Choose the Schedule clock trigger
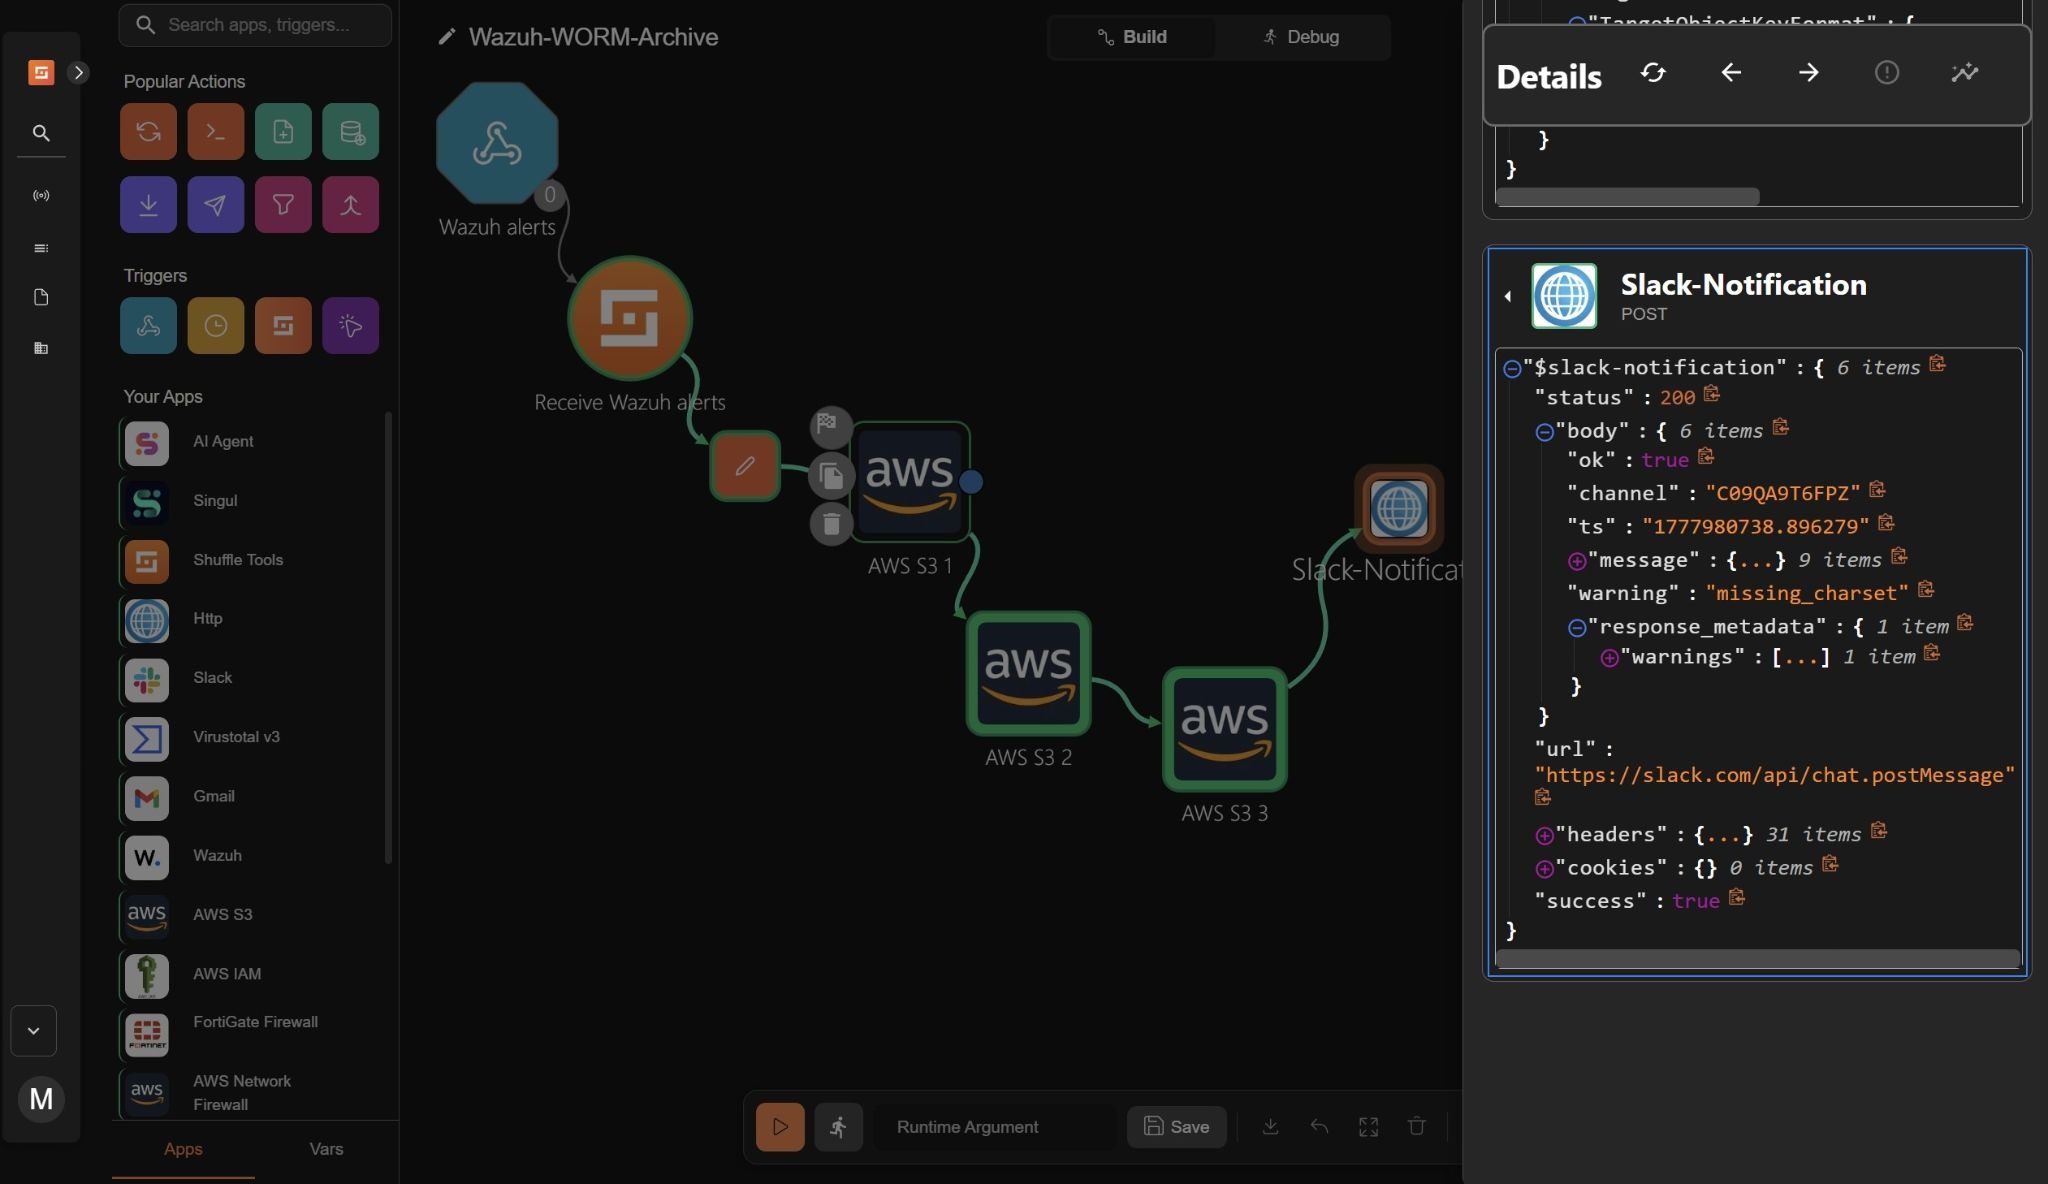Image resolution: width=2048 pixels, height=1184 pixels. [216, 325]
